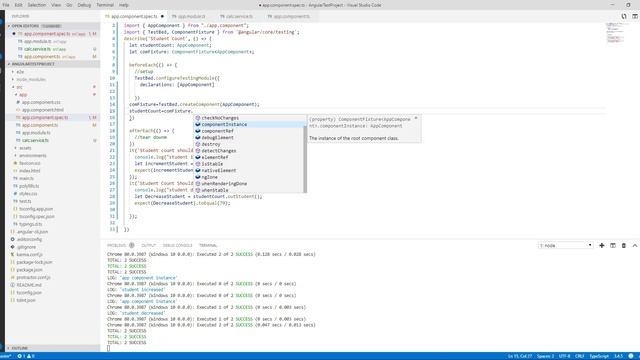Close the suggestion details popup
Screen dimensions: 640x360
tap(416, 118)
